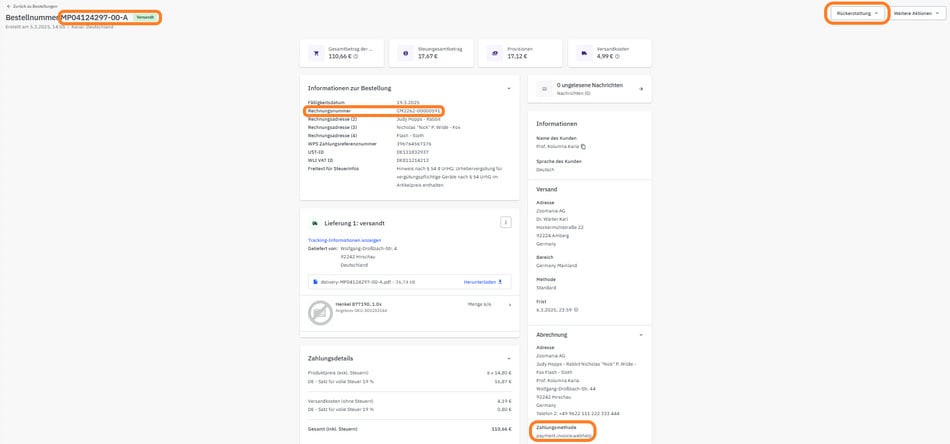
Task: Go back via 'Zurück zu Bestellungen' link
Action: pos(32,6)
